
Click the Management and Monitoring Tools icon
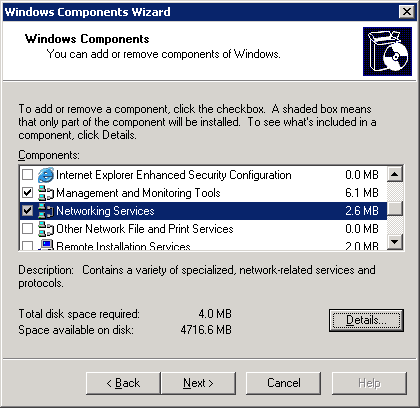tap(46, 193)
